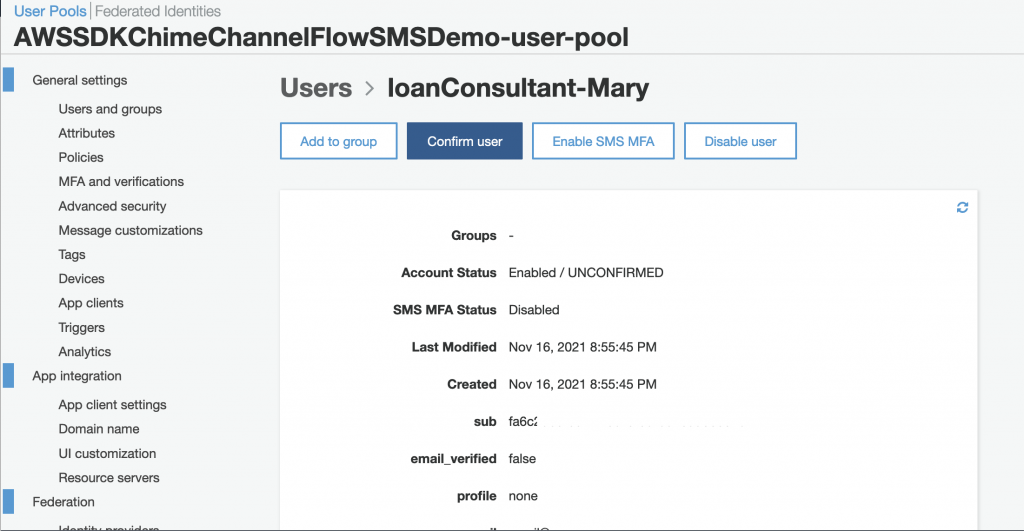
Task: Click Enable SMS MFA button
Action: 603,141
